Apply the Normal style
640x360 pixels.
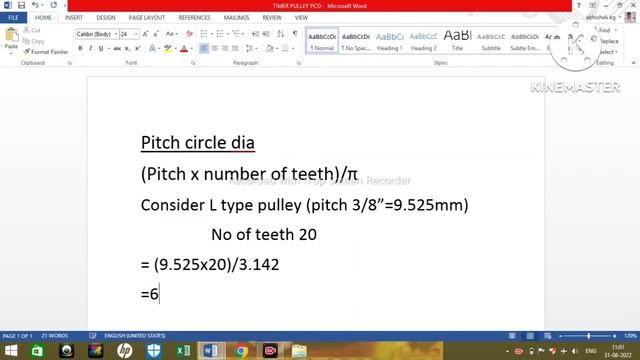pos(322,41)
